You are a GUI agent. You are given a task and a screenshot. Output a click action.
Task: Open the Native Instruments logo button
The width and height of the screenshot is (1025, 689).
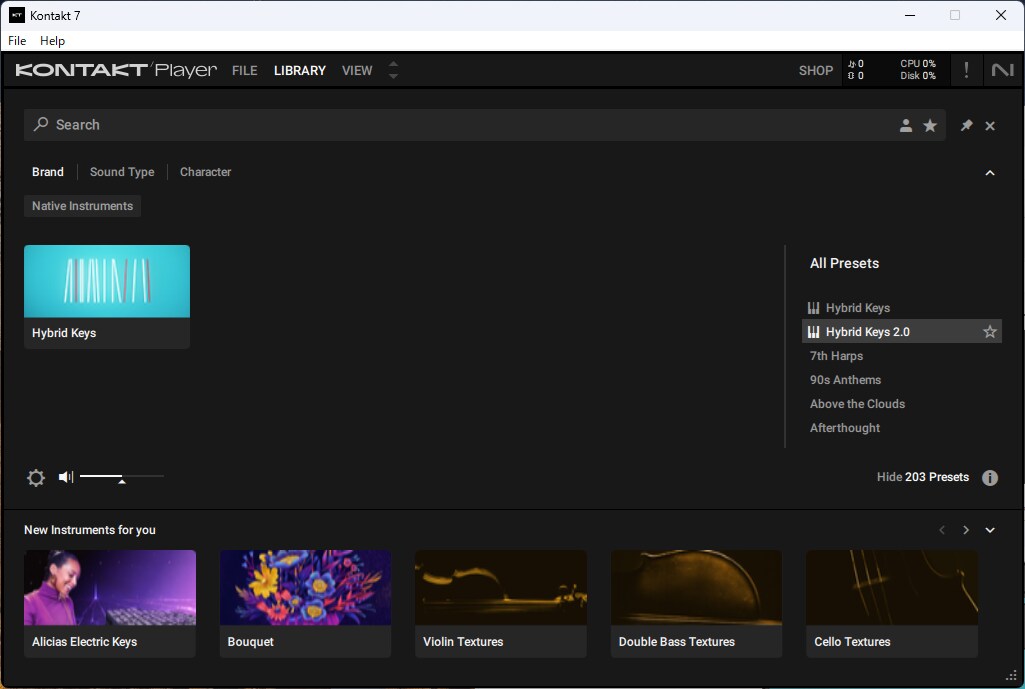1002,70
